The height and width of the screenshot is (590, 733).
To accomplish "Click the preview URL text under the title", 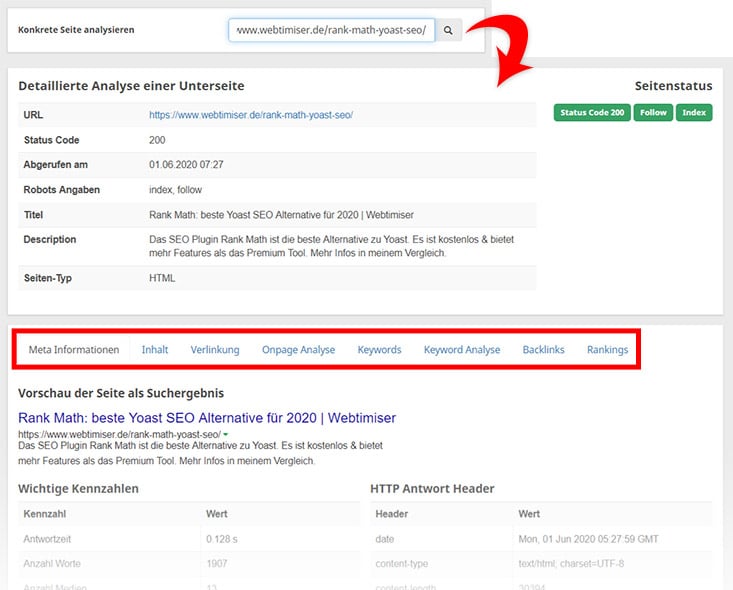I will (x=119, y=435).
